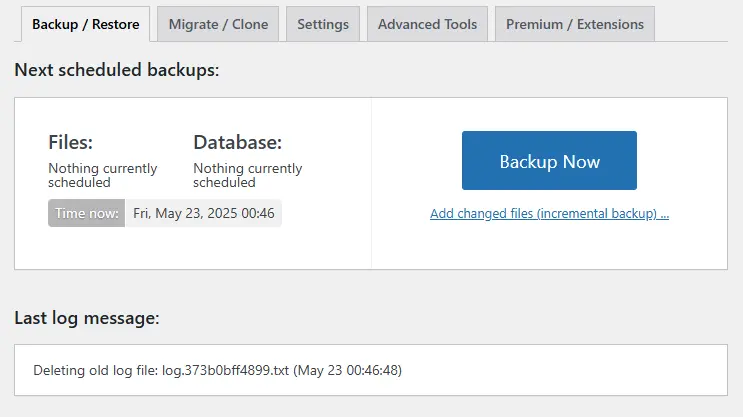Click empty space in the last log message box
The height and width of the screenshot is (417, 743).
[x=564, y=370]
